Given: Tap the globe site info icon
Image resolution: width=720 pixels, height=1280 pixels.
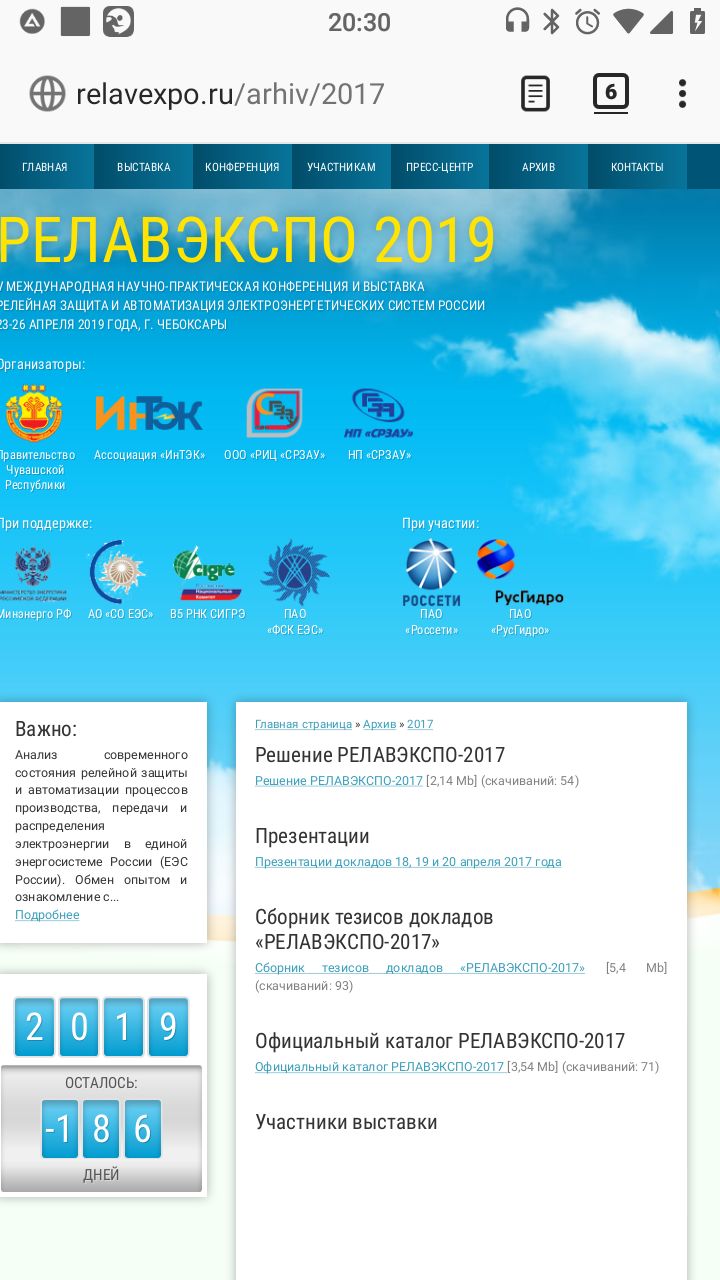Looking at the screenshot, I should [47, 94].
